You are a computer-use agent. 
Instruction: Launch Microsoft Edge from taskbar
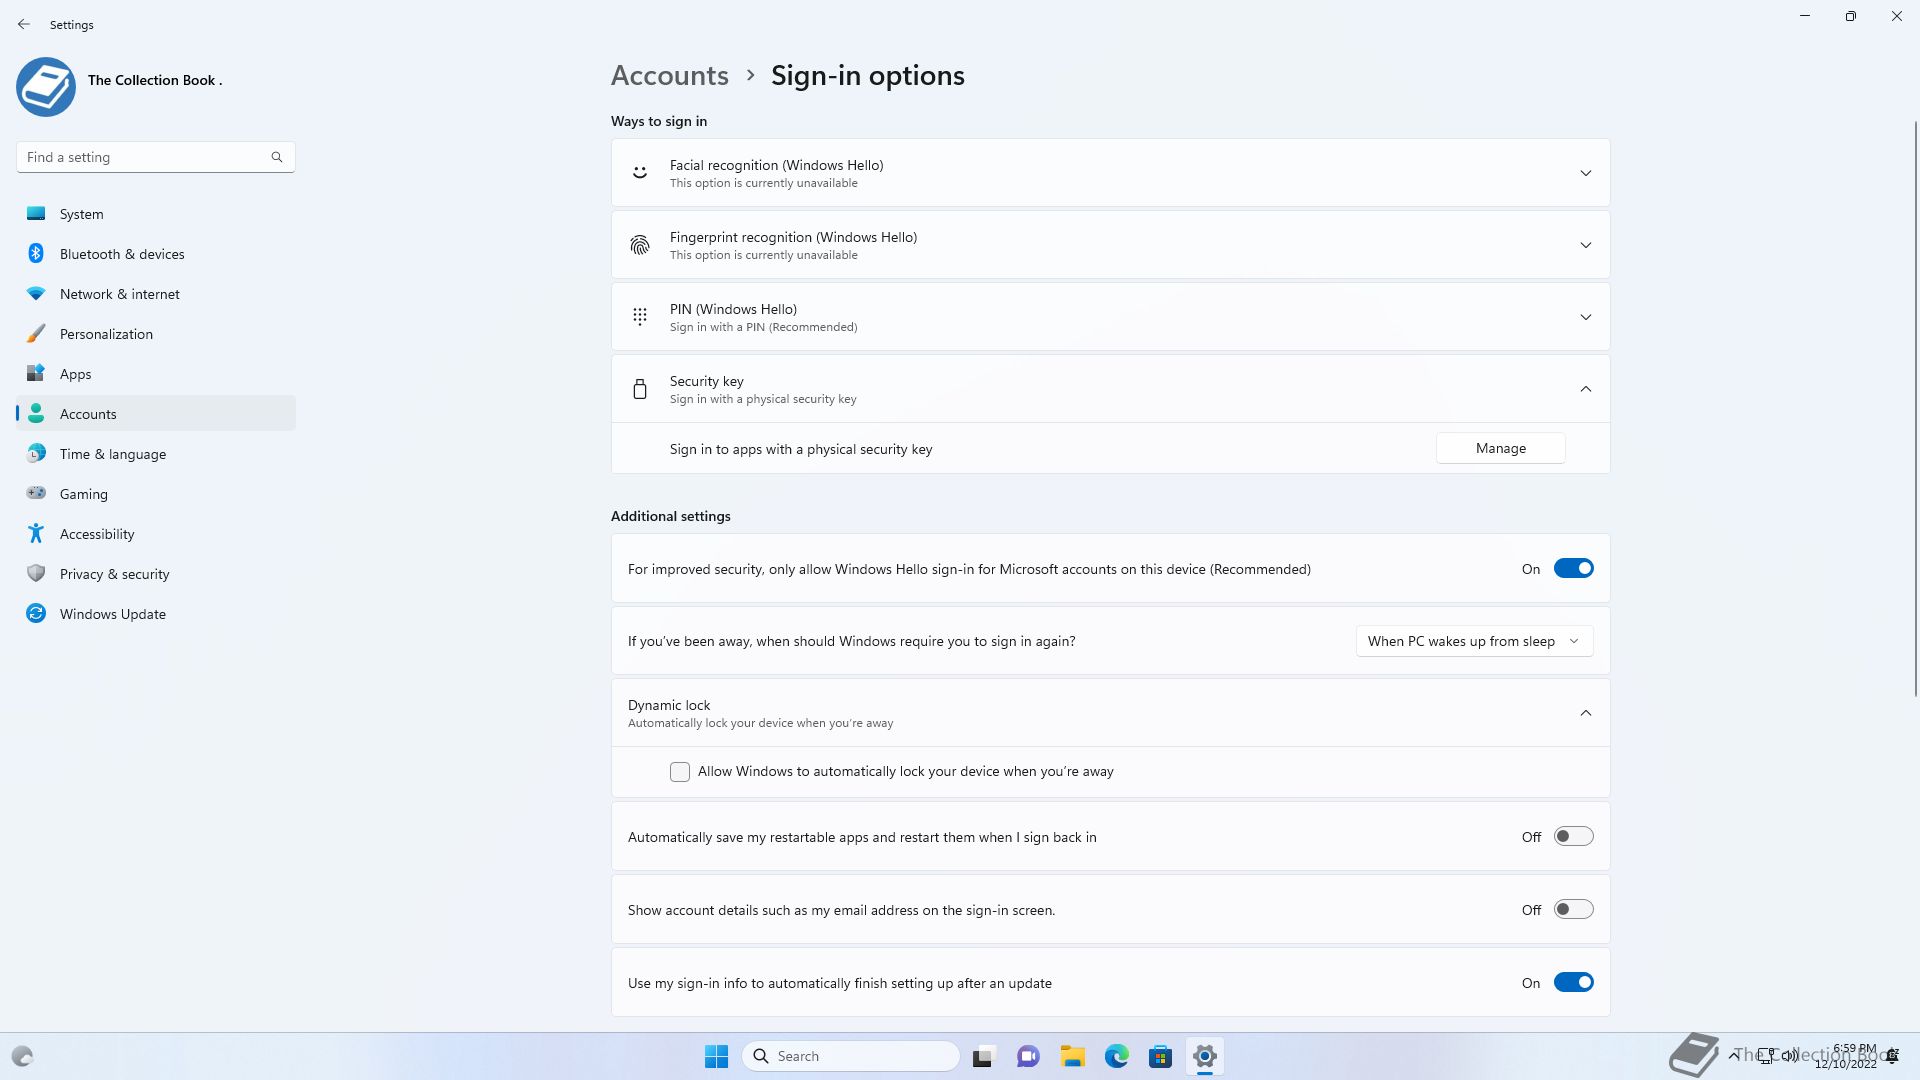coord(1116,1056)
